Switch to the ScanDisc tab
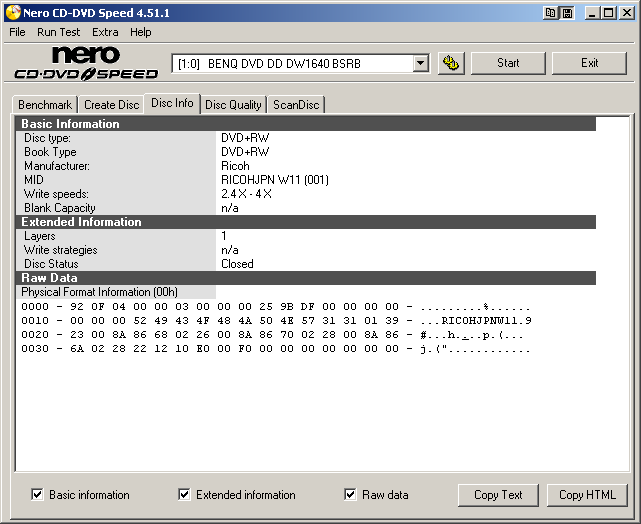Screen dimensions: 641x524 pyautogui.click(x=296, y=105)
